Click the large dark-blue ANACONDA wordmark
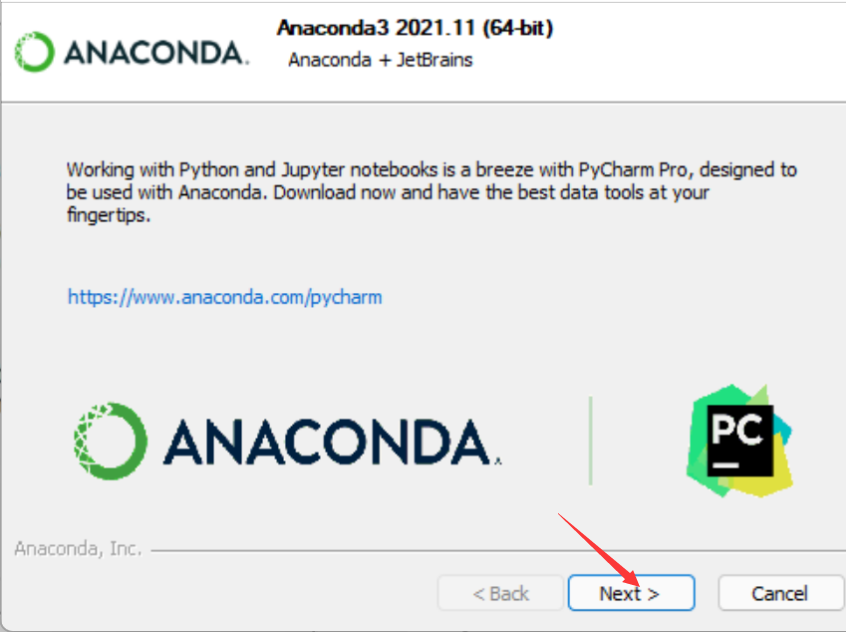 pos(332,443)
